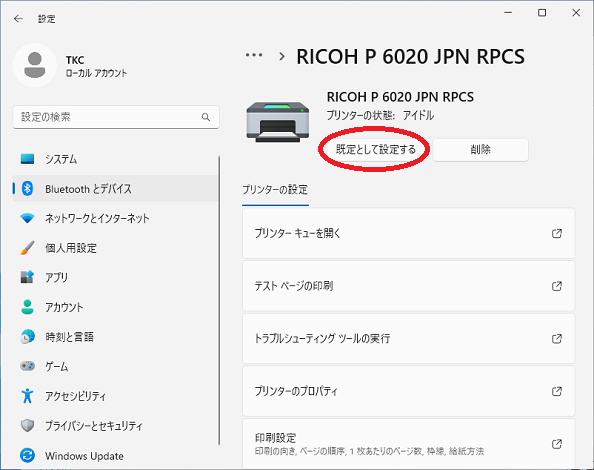Open プライバシーとセキュリティ settings
Viewport: 594px width, 470px height.
pyautogui.click(x=115, y=426)
